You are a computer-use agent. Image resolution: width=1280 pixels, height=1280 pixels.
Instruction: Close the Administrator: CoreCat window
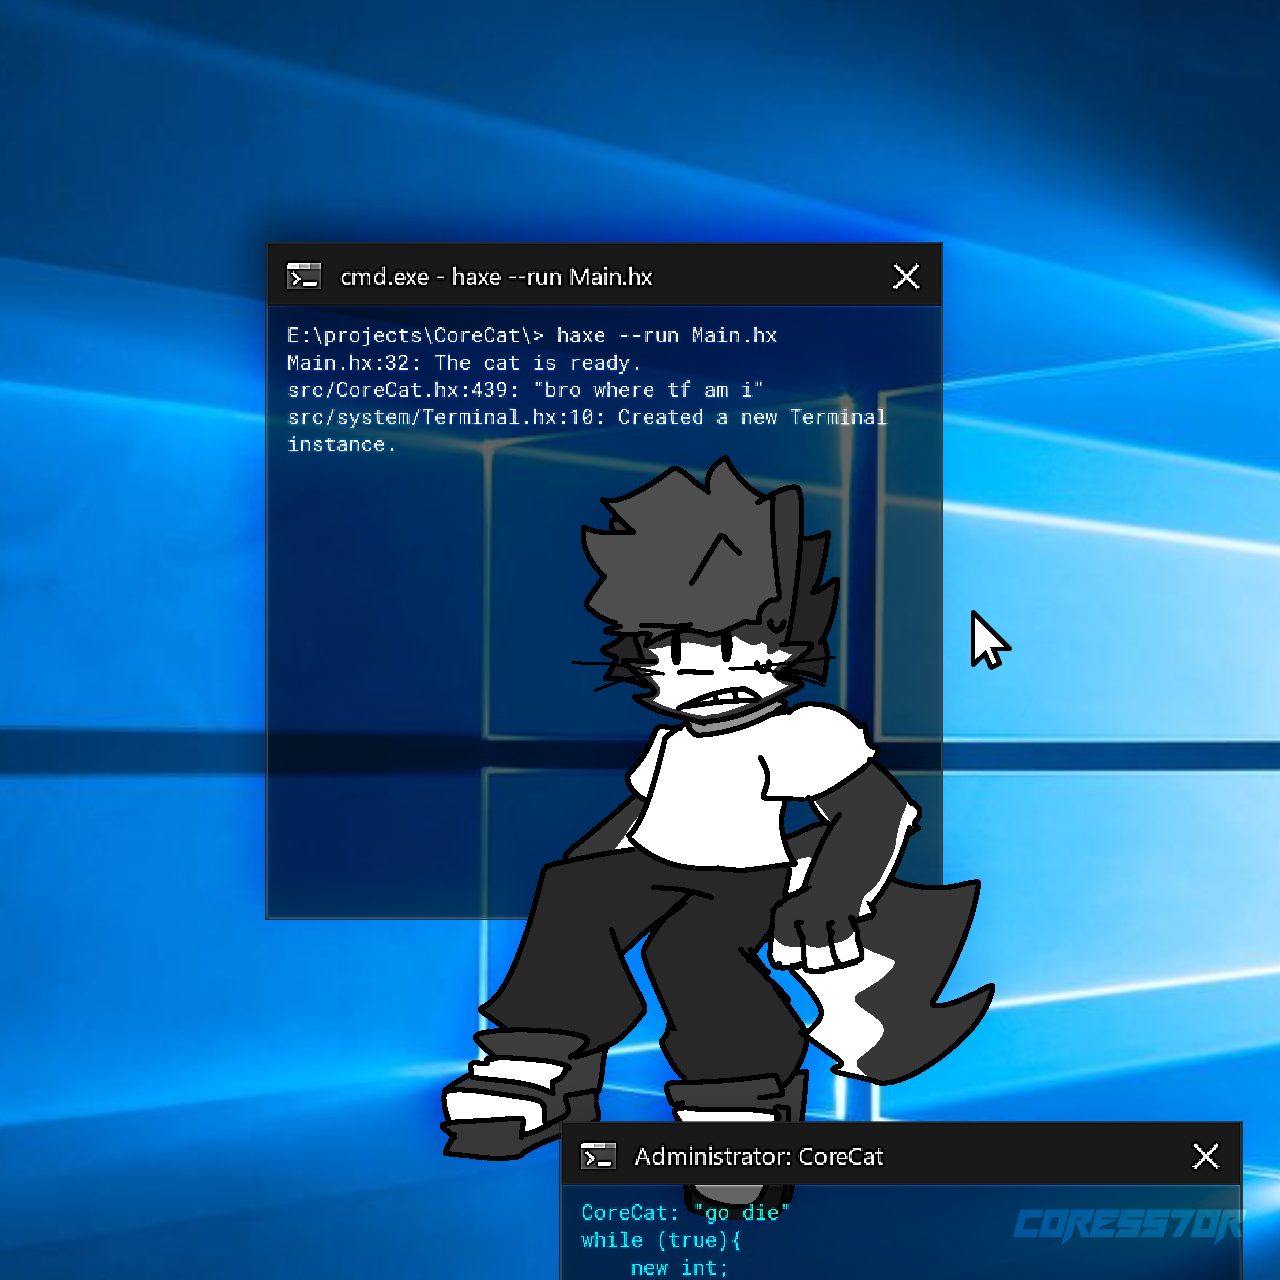click(1206, 1156)
